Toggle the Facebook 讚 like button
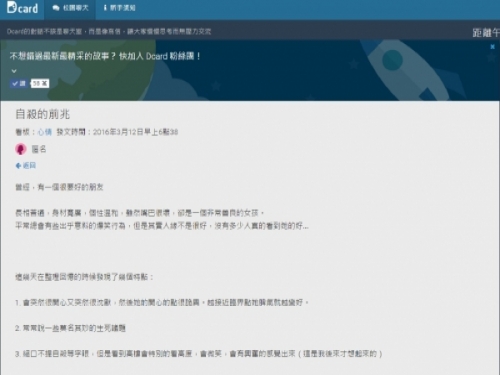This screenshot has height=375, width=500. (19, 83)
